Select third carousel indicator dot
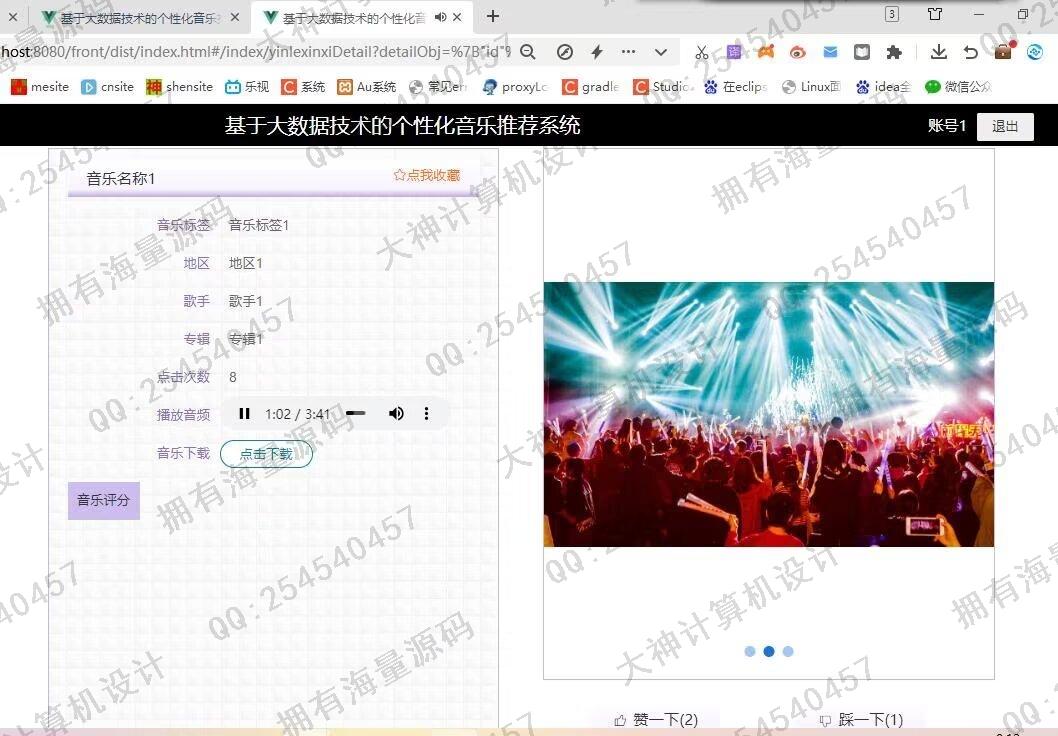Image resolution: width=1058 pixels, height=736 pixels. click(x=788, y=651)
